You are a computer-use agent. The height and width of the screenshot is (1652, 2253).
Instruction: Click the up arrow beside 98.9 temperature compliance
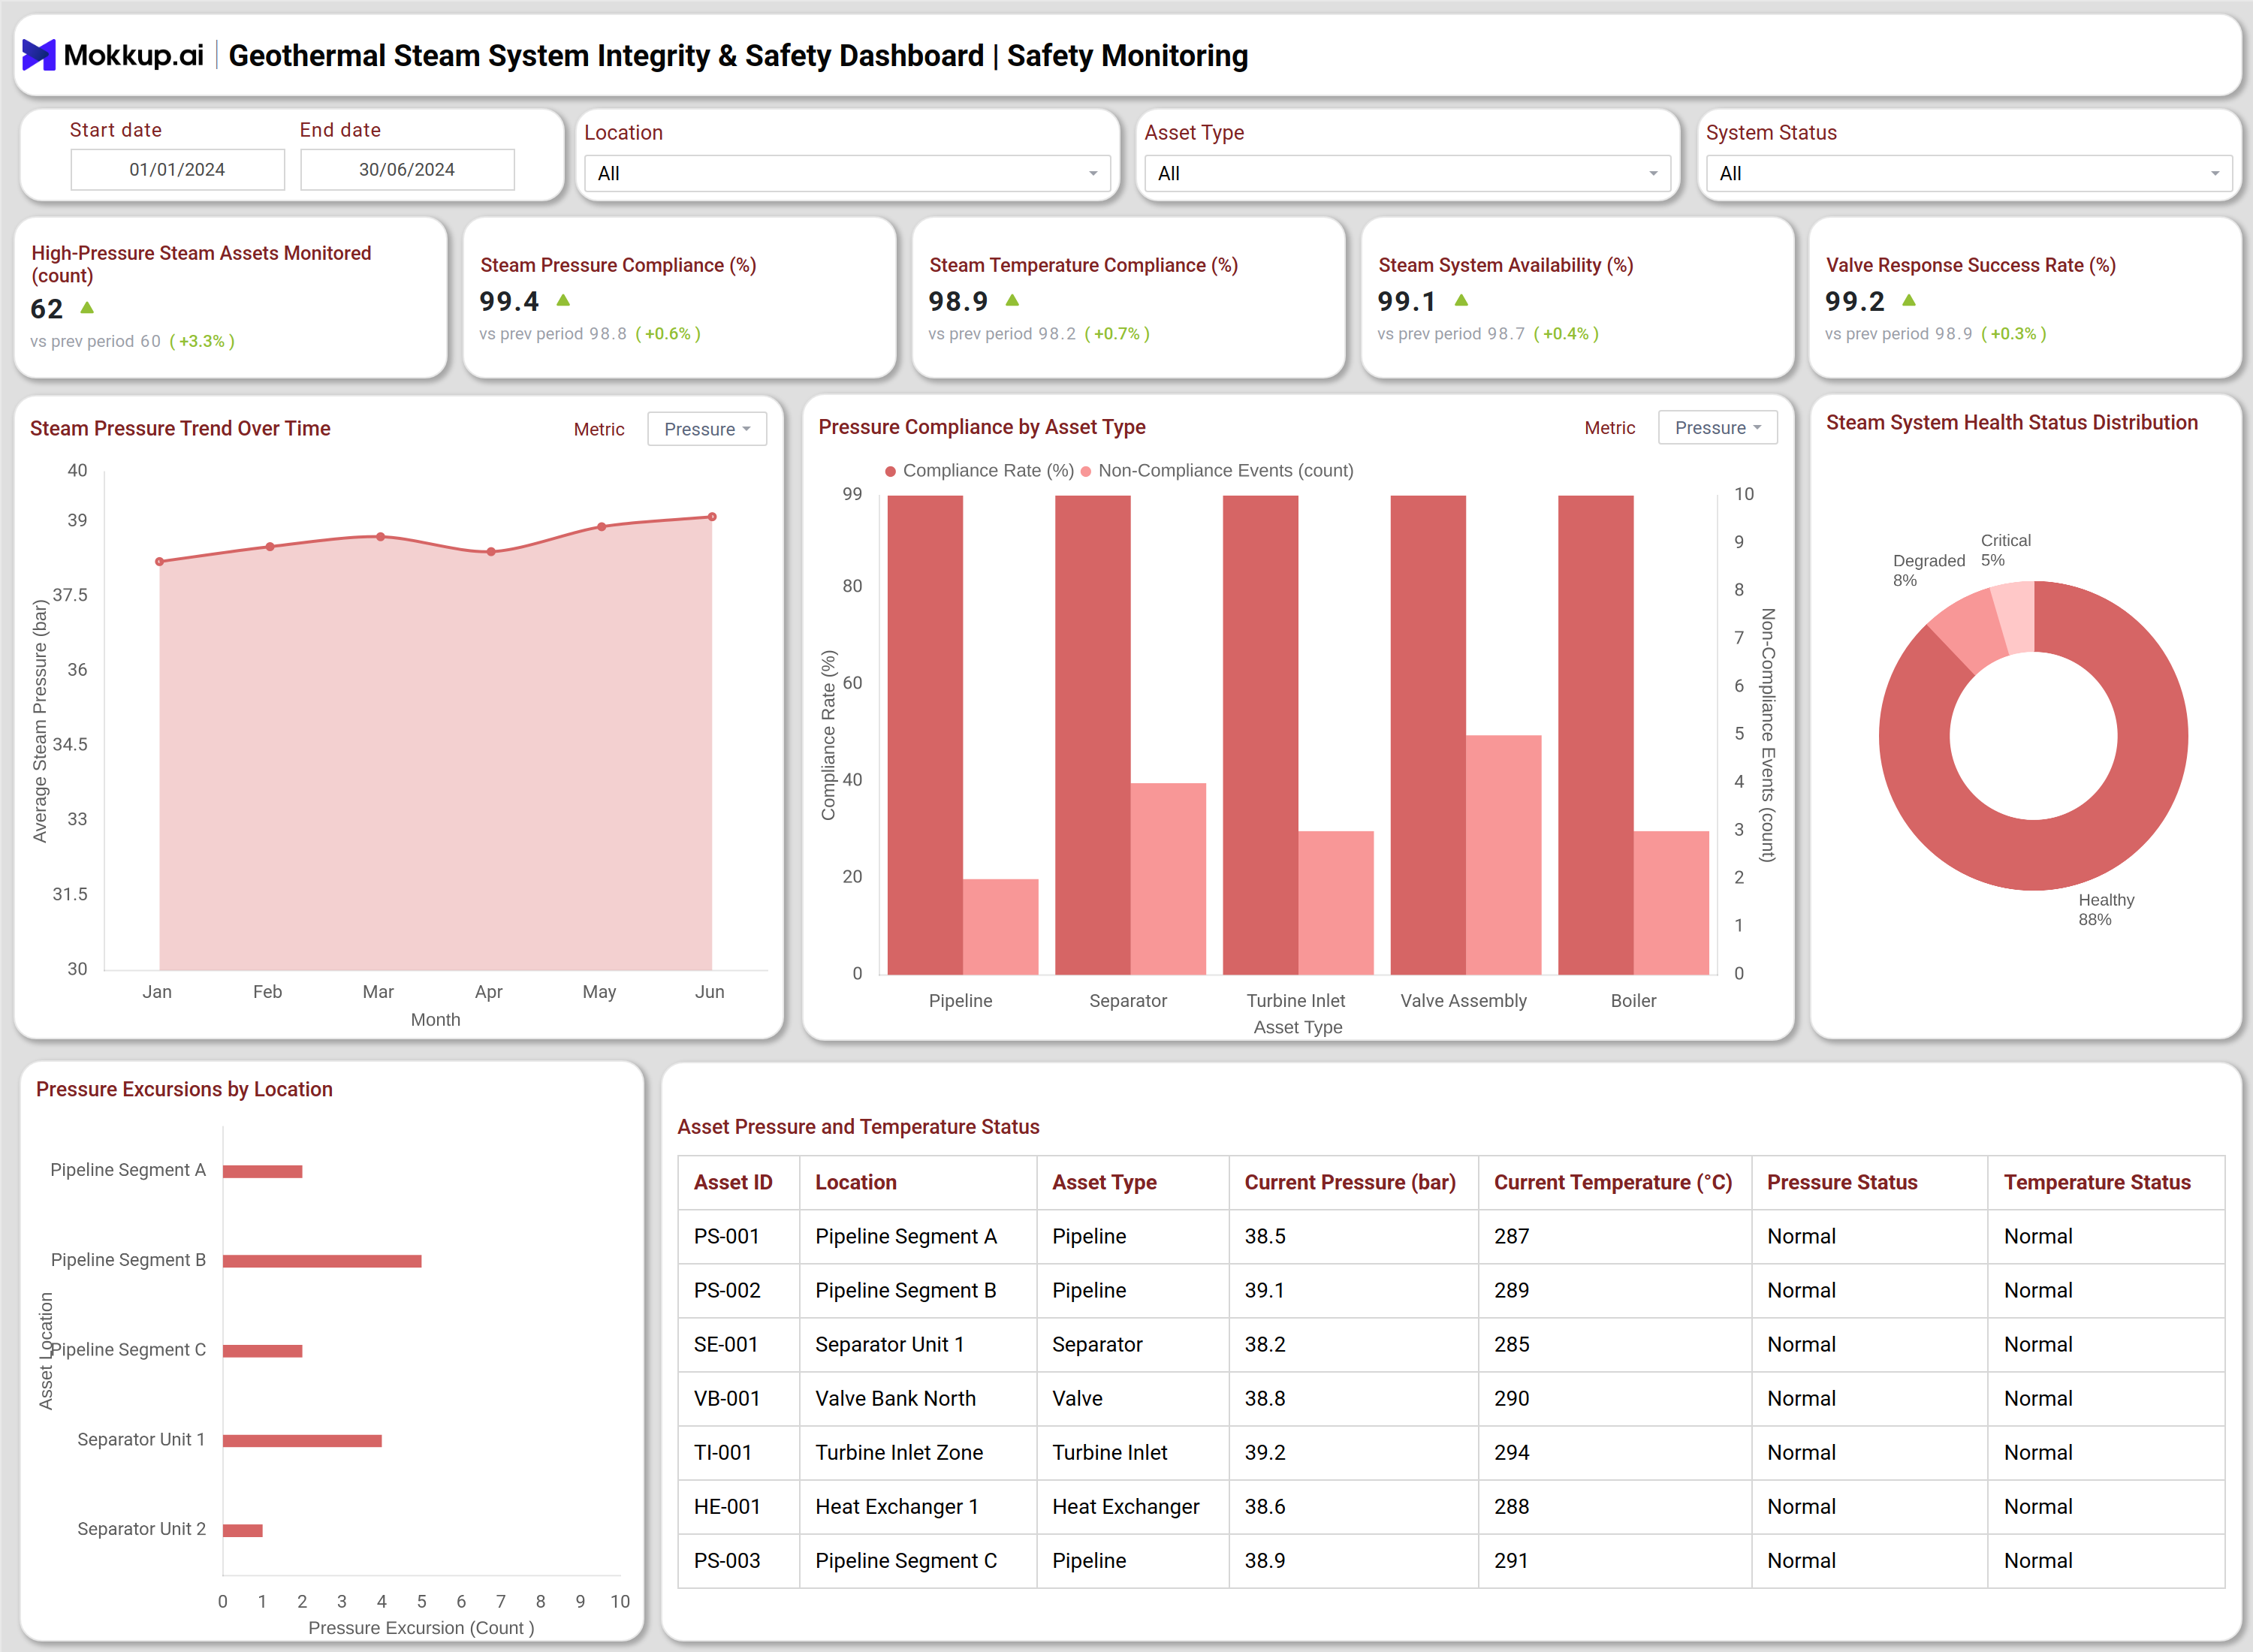[1012, 300]
